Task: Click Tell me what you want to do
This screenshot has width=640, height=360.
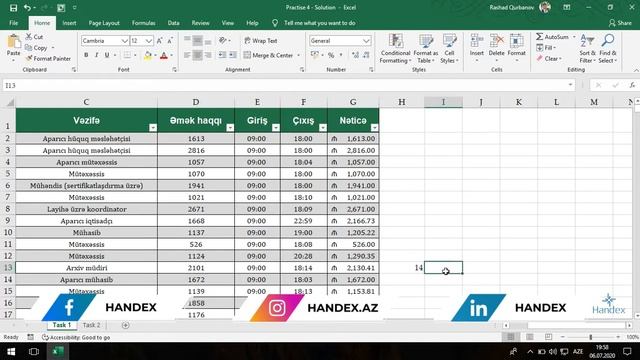Action: click(x=320, y=23)
